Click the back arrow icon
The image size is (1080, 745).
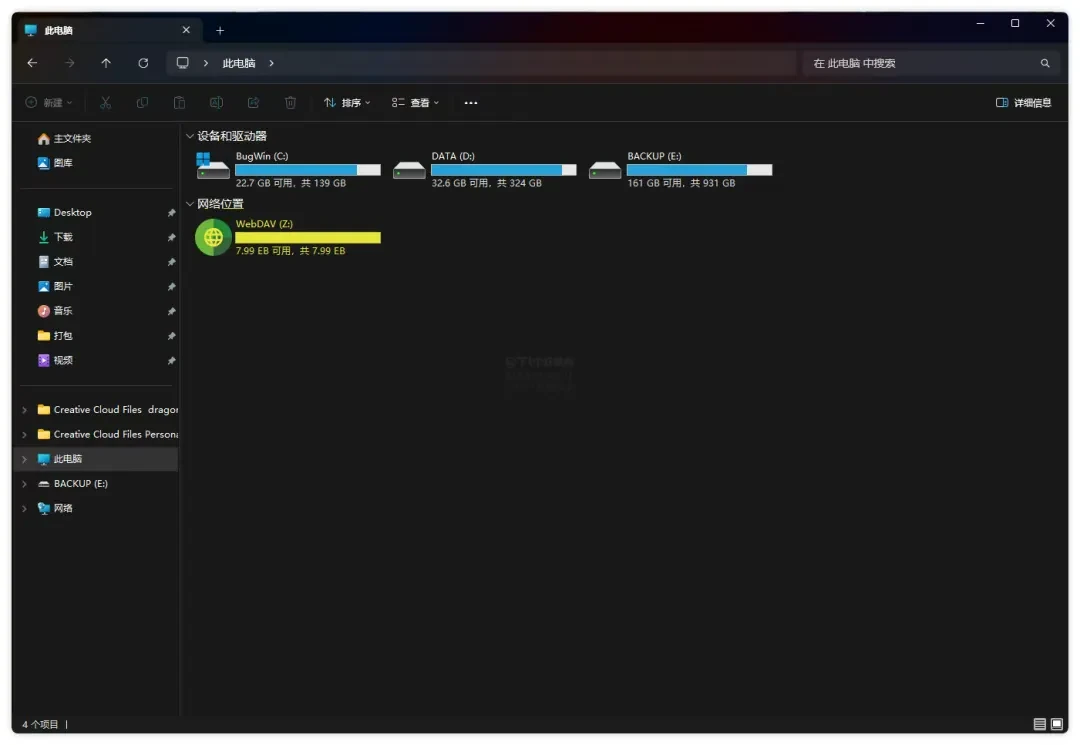(32, 63)
